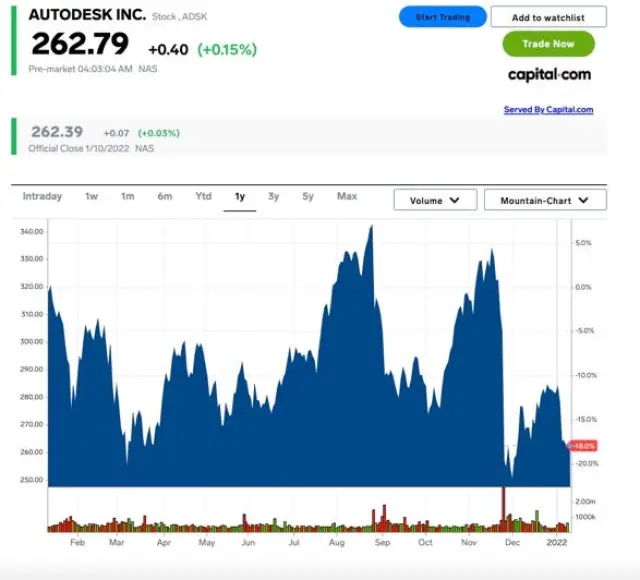640x580 pixels.
Task: Click the capital.com logo
Action: [x=548, y=74]
